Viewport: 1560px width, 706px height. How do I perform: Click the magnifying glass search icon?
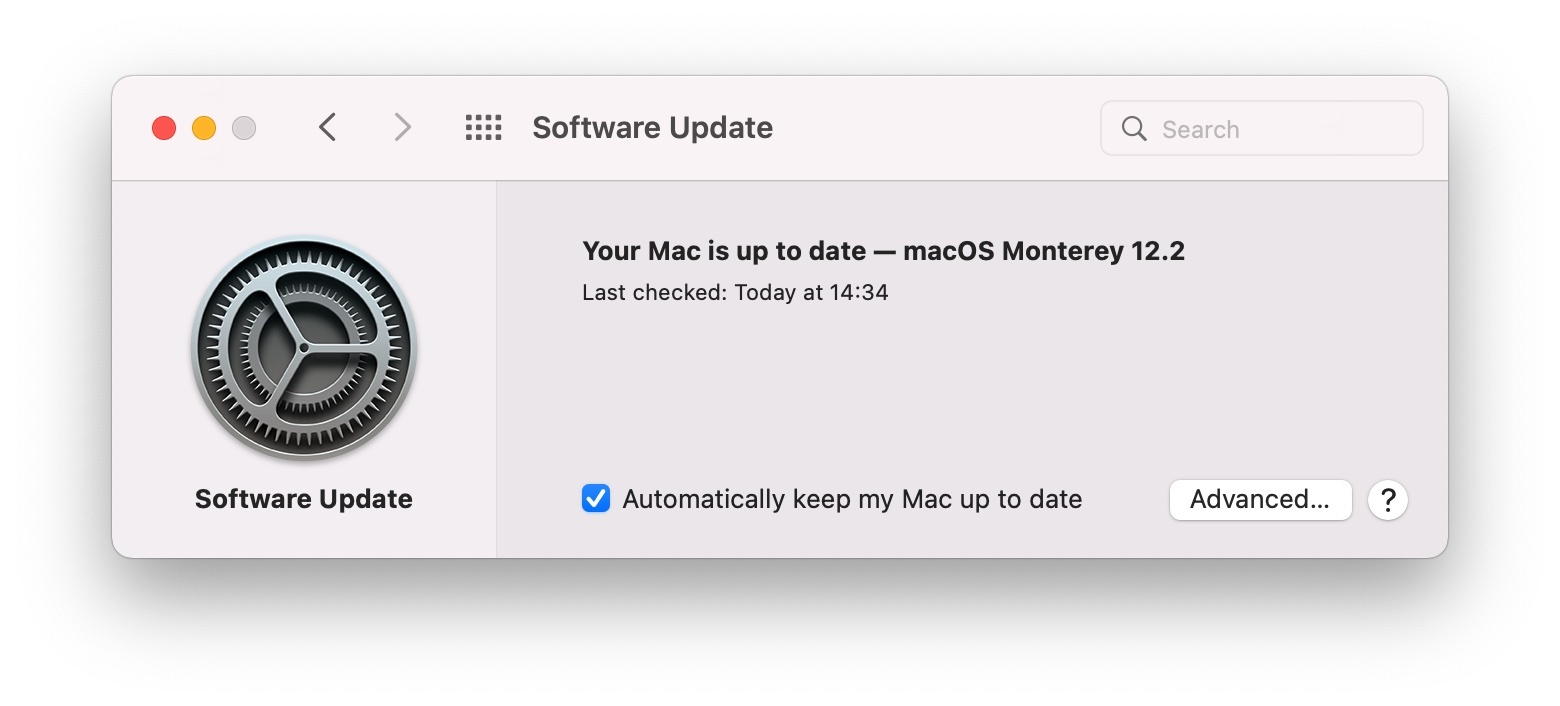click(x=1134, y=128)
